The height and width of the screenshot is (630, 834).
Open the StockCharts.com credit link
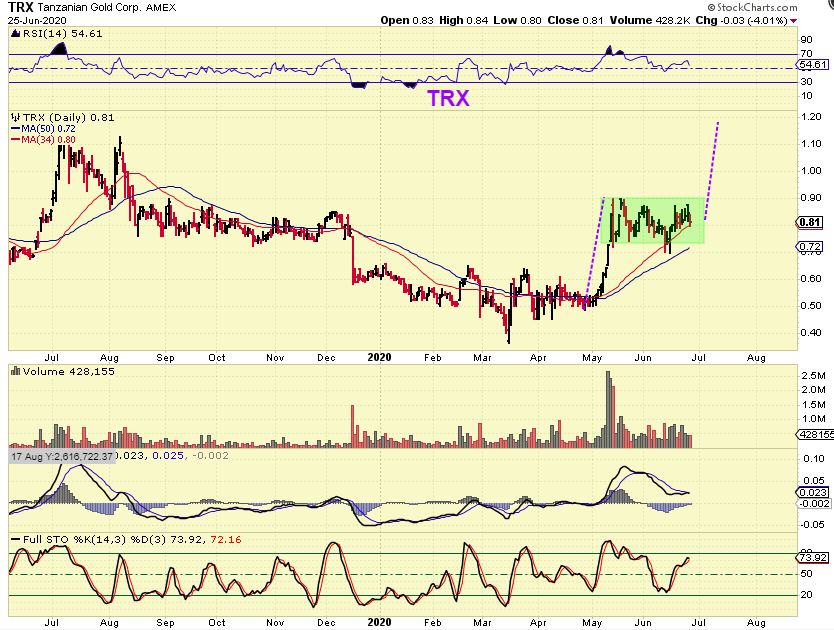coord(753,7)
